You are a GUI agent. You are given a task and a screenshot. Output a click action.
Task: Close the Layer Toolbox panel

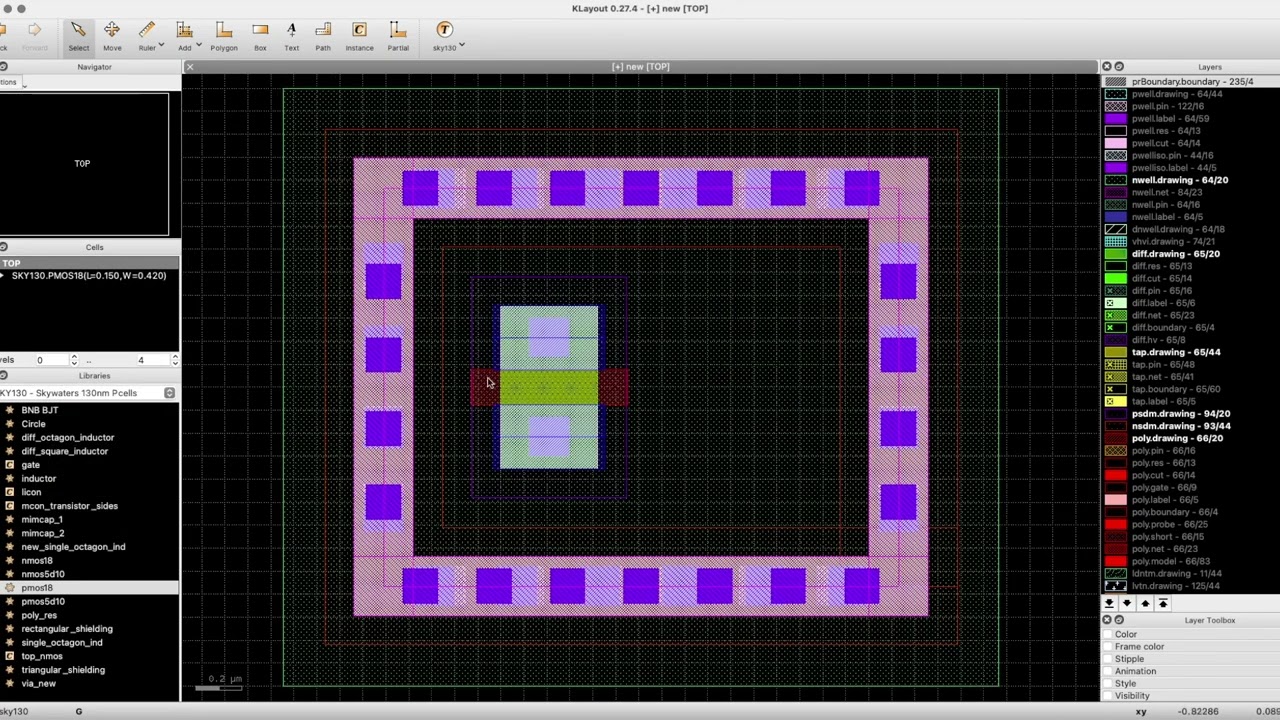coord(1107,620)
